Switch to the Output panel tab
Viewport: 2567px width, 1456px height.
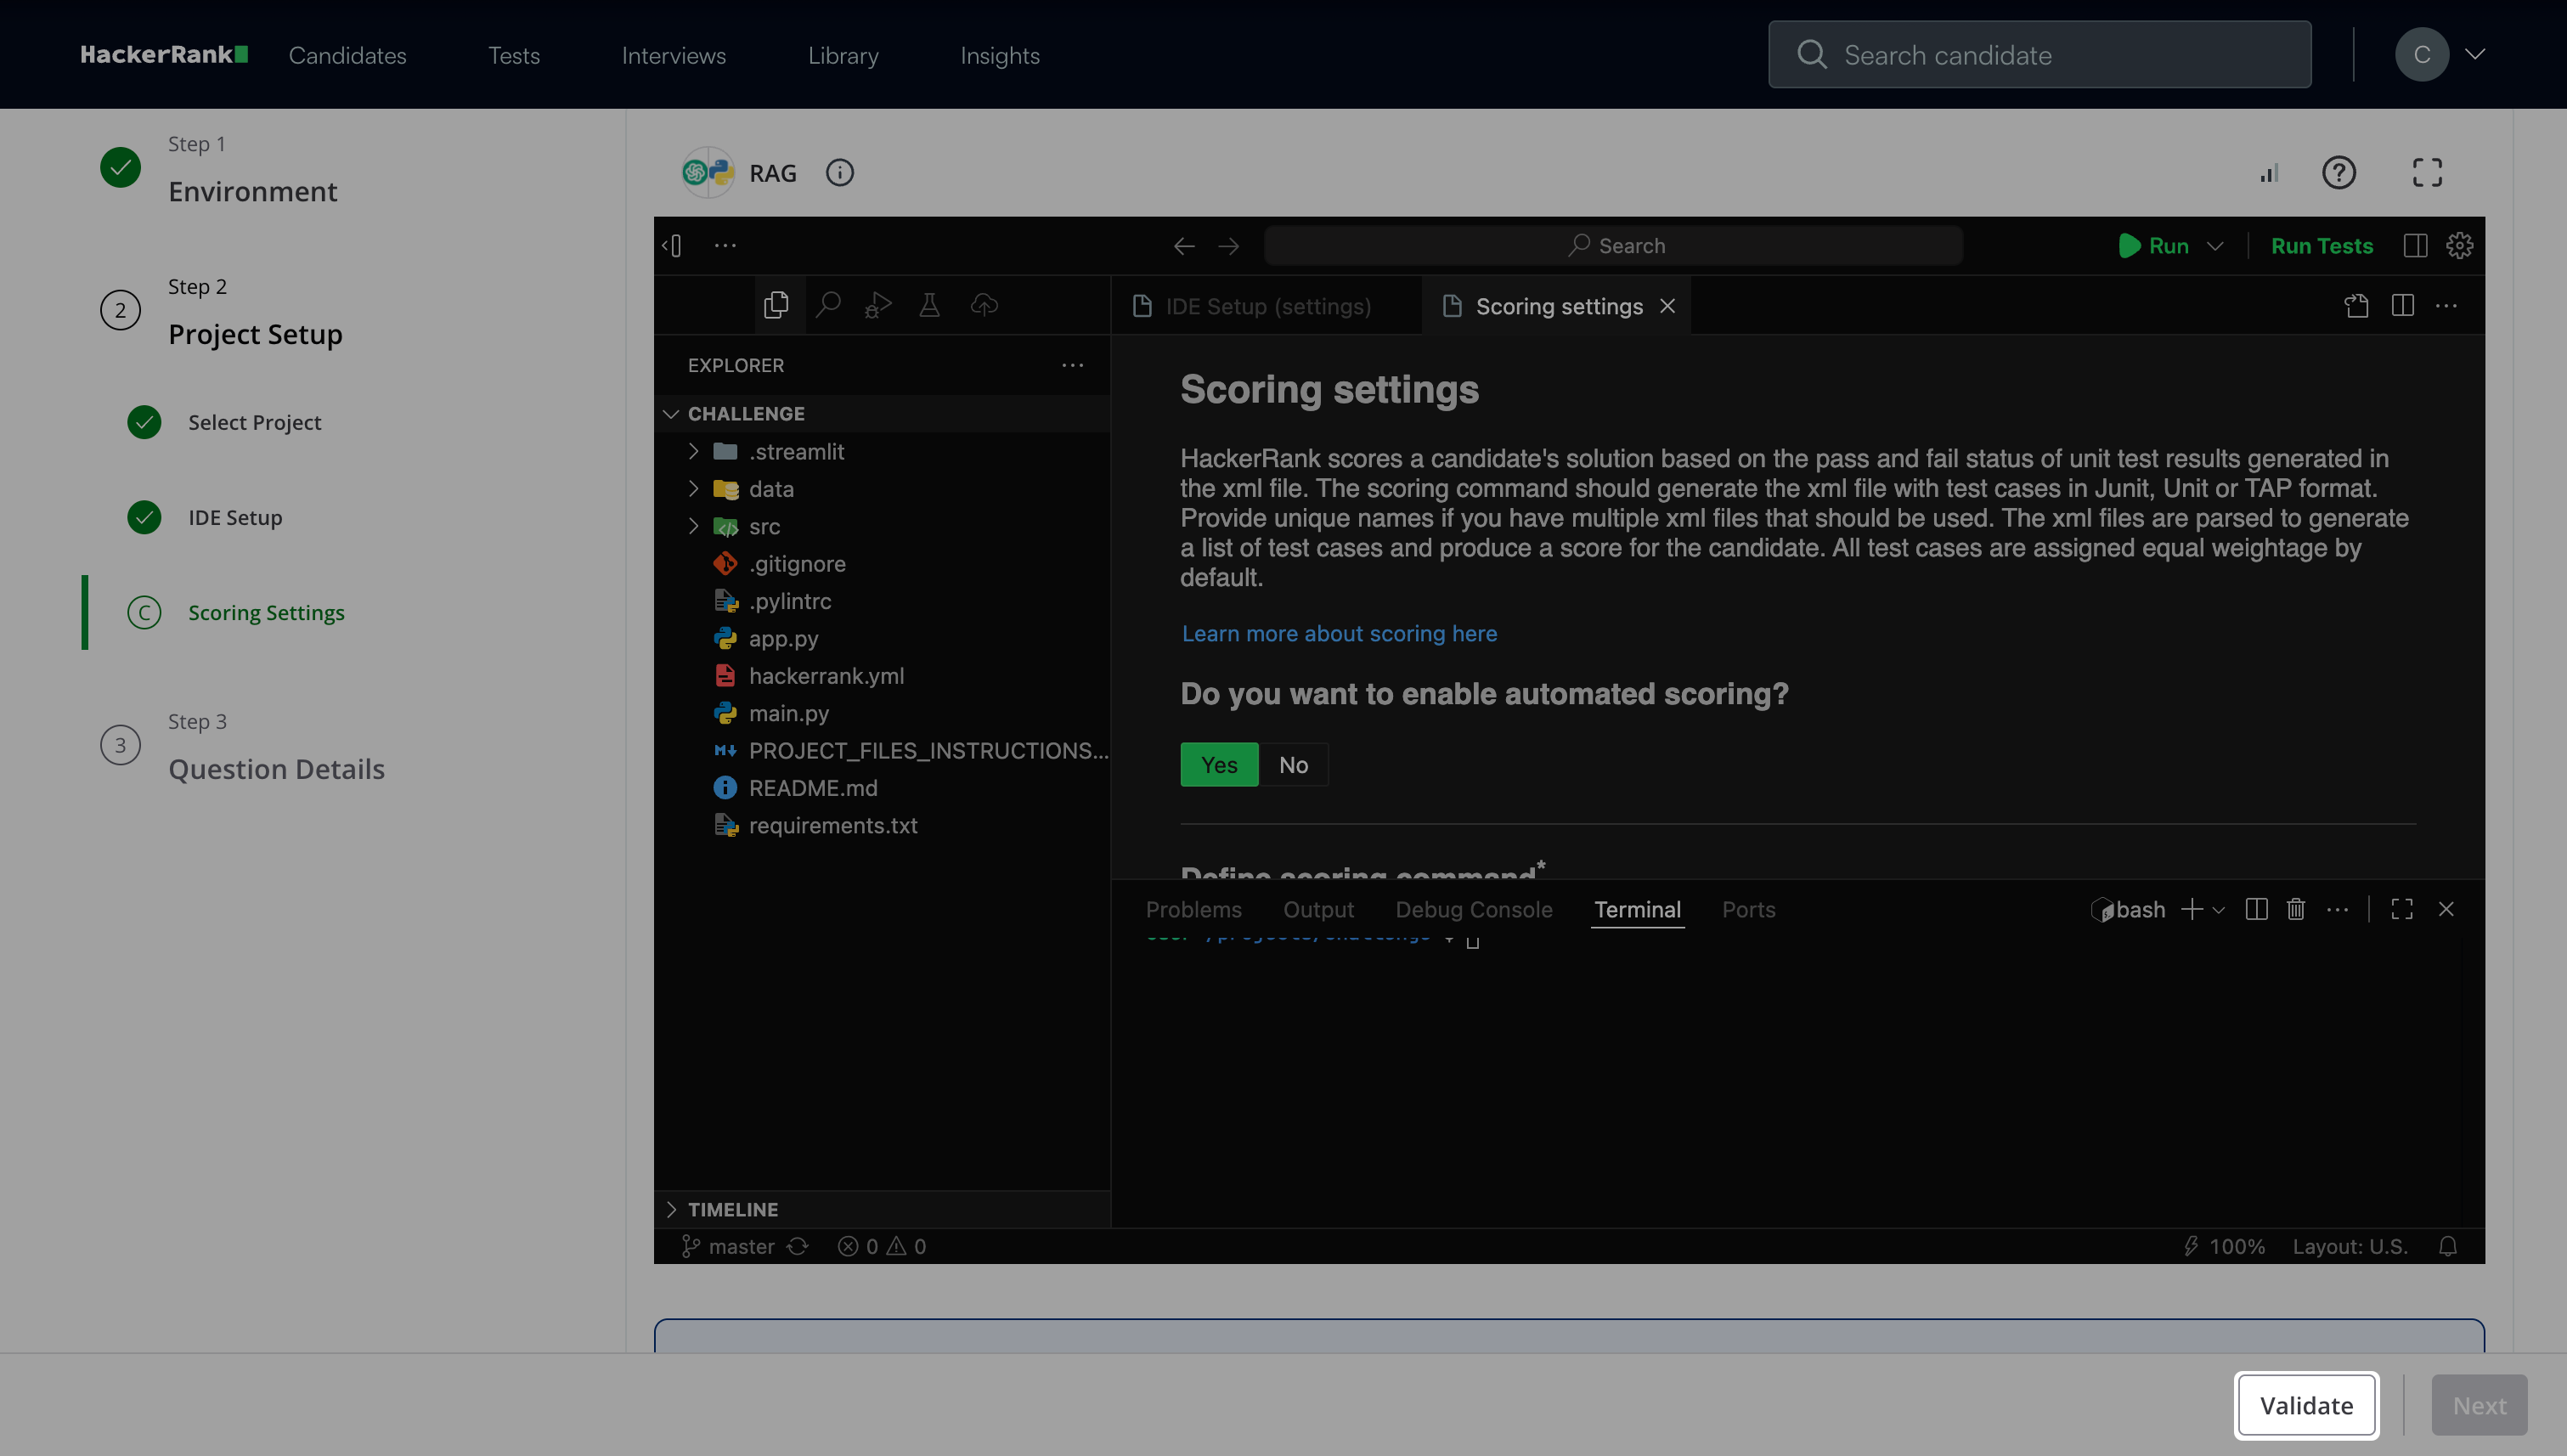click(x=1318, y=910)
